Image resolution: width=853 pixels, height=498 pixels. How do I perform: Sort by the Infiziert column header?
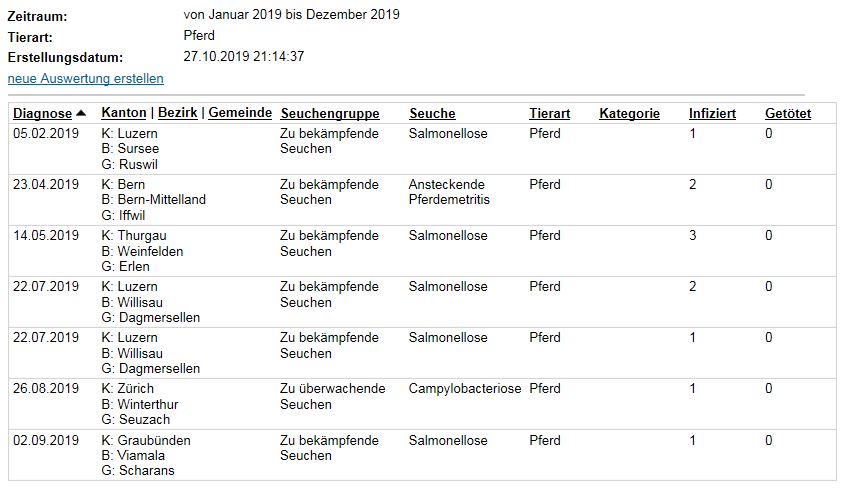coord(712,114)
